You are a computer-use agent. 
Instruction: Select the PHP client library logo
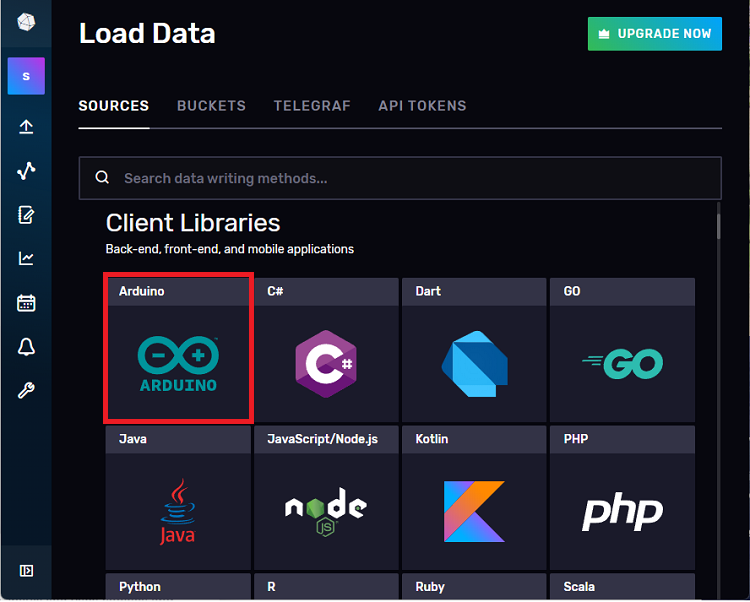coord(622,512)
